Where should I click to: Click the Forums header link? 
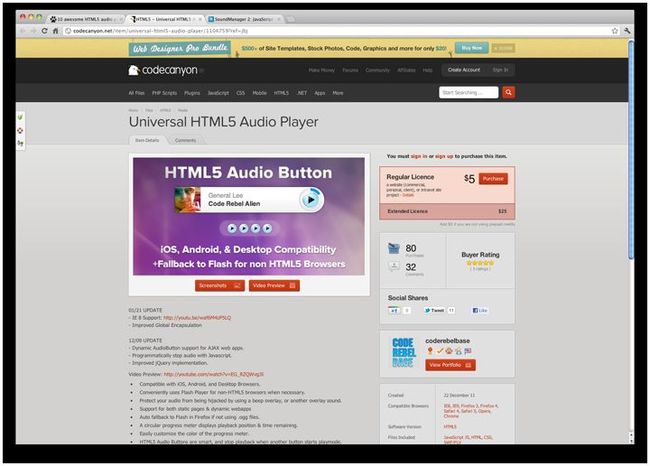tap(350, 70)
